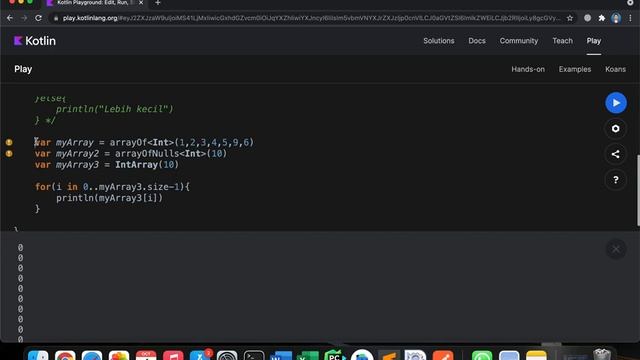This screenshot has height=360, width=640.
Task: Click warning icon beside myArray line
Action: (x=9, y=142)
